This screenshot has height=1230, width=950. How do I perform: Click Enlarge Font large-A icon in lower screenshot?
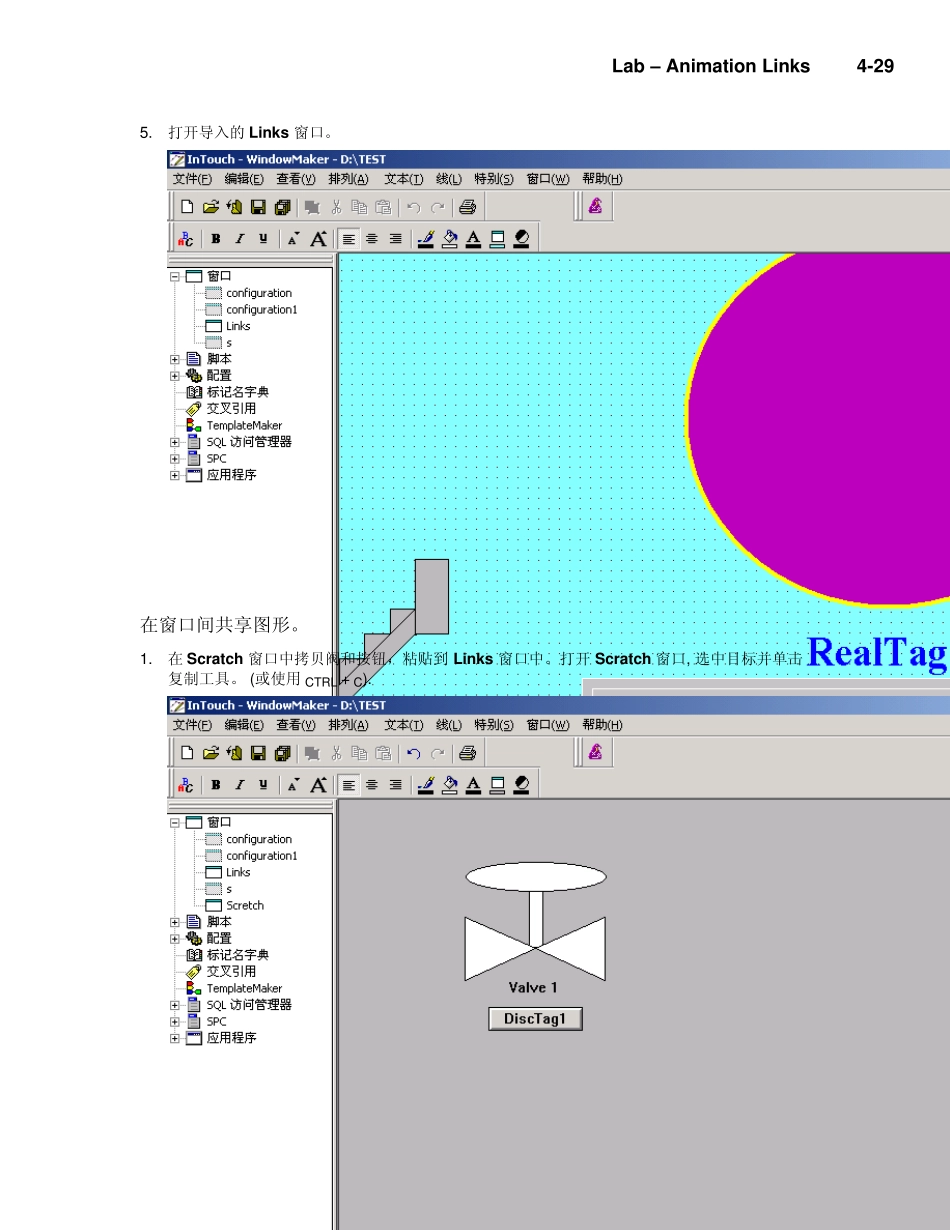[x=318, y=784]
